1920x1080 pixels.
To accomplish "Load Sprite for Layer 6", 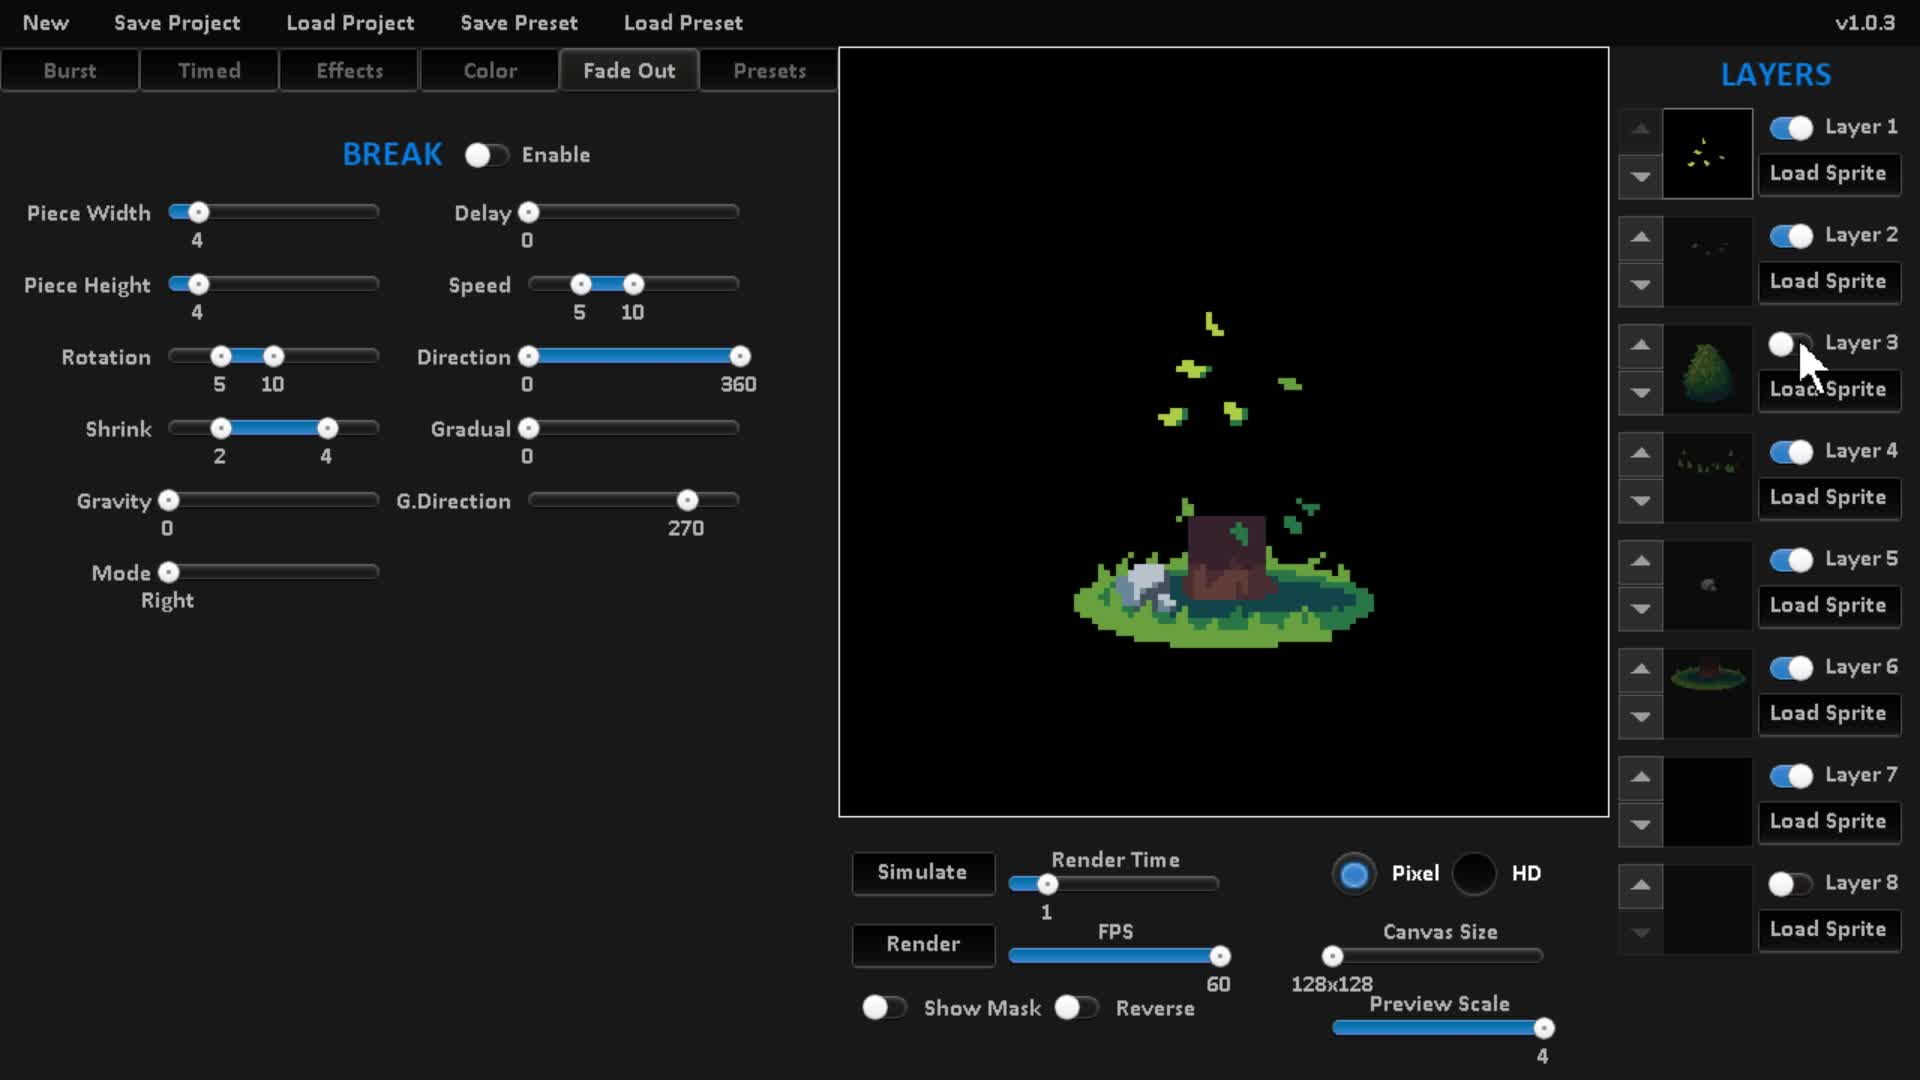I will (1828, 713).
